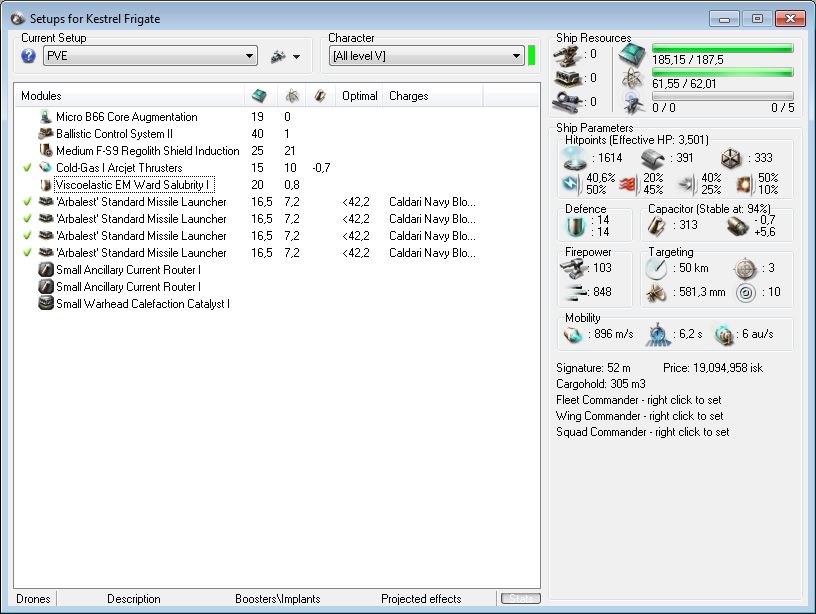Viewport: 816px width, 614px height.
Task: Click the Ballistic Control System II module icon
Action: pyautogui.click(x=46, y=134)
